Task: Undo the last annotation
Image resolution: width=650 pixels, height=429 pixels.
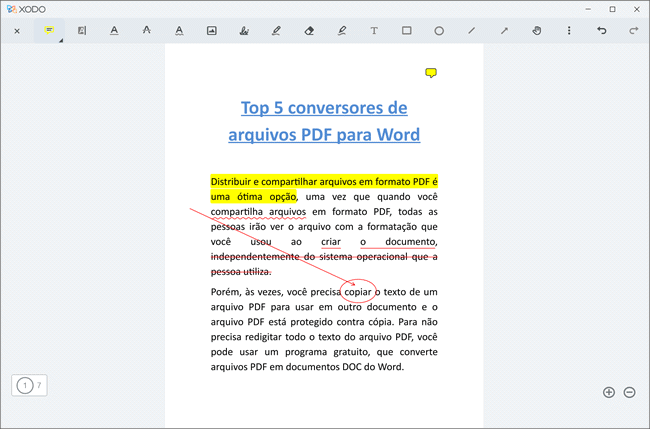Action: (601, 31)
